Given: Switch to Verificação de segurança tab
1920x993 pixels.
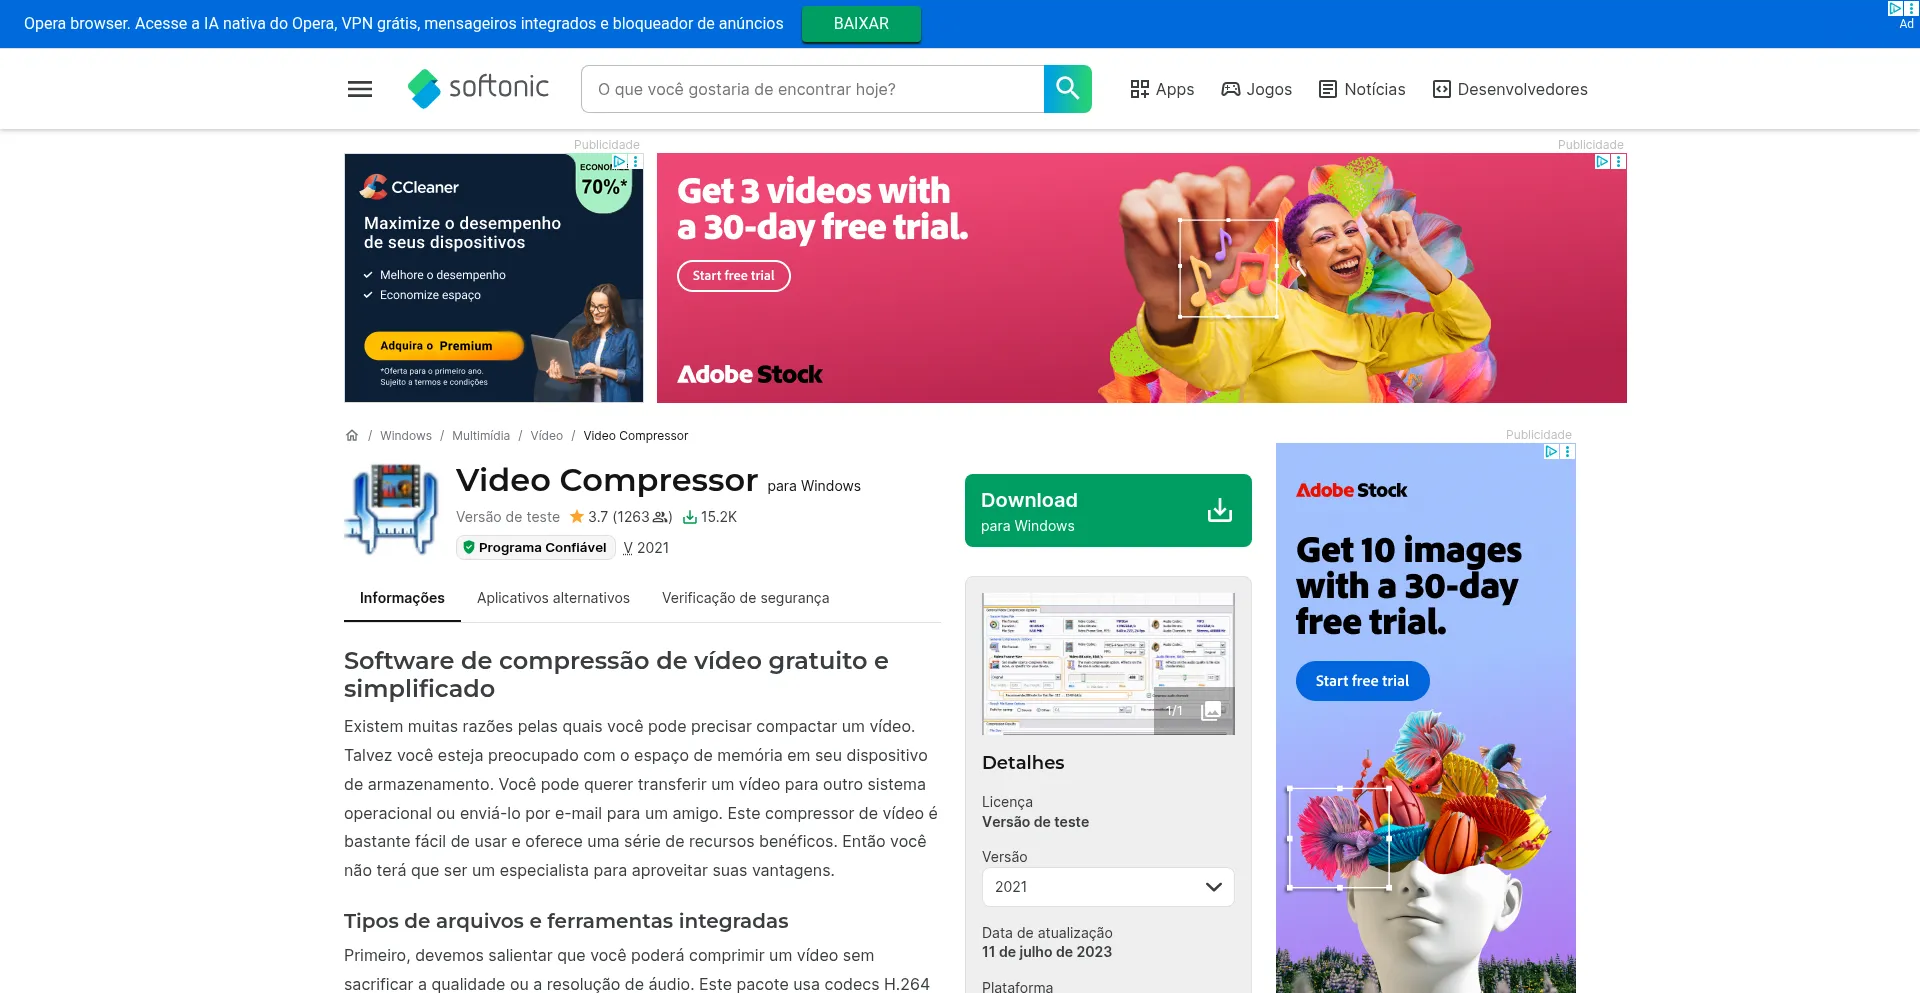Looking at the screenshot, I should [745, 598].
